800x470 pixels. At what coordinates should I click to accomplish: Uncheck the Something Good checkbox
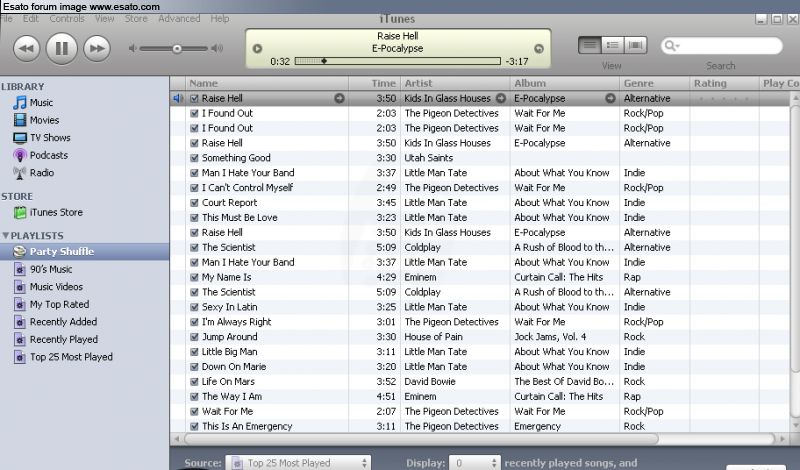coord(194,158)
